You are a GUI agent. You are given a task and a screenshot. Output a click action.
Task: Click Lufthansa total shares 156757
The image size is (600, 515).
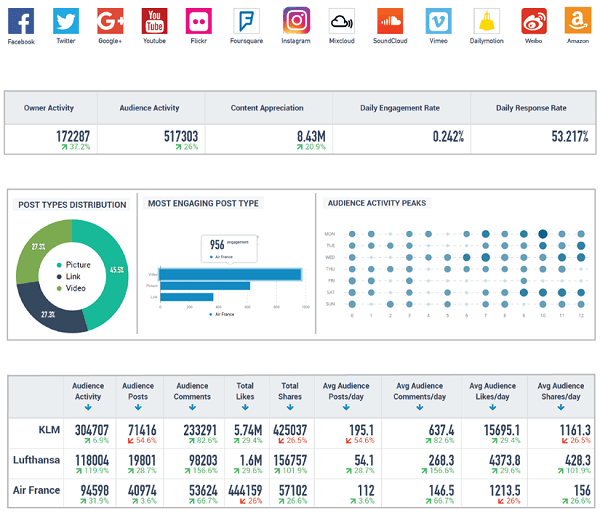[290, 460]
